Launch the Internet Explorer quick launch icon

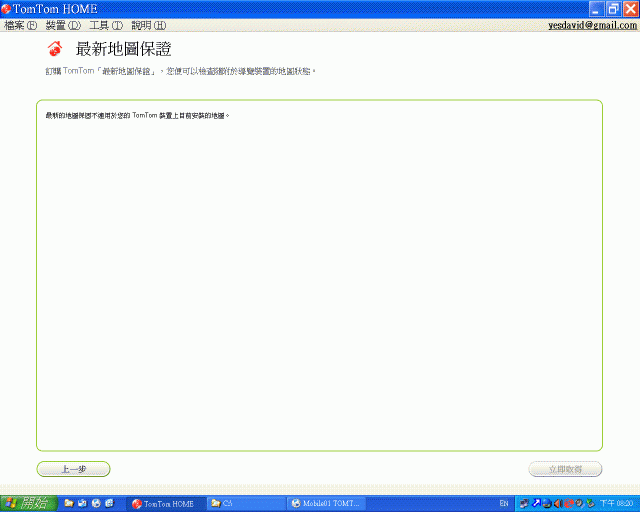point(109,503)
